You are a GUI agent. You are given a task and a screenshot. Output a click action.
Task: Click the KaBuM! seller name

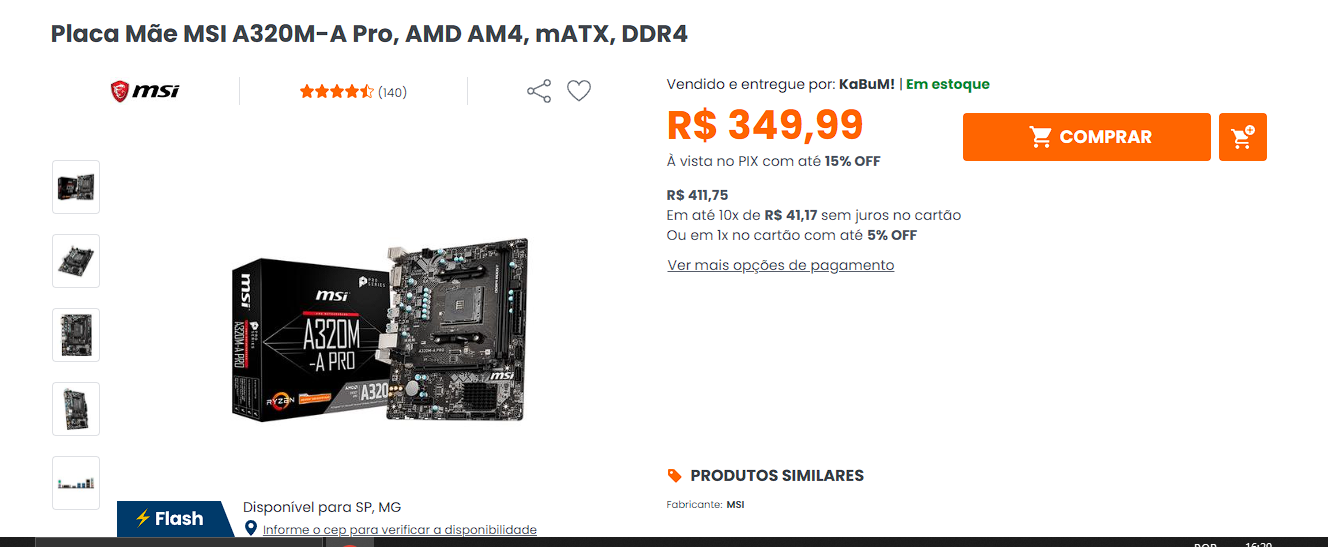tap(867, 84)
